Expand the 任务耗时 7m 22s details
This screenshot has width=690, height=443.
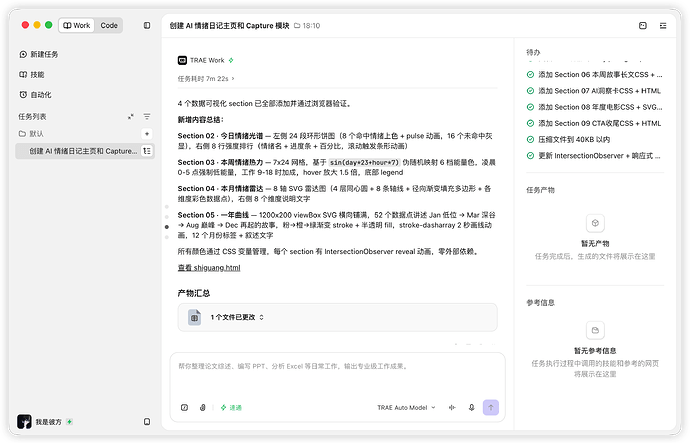206,79
